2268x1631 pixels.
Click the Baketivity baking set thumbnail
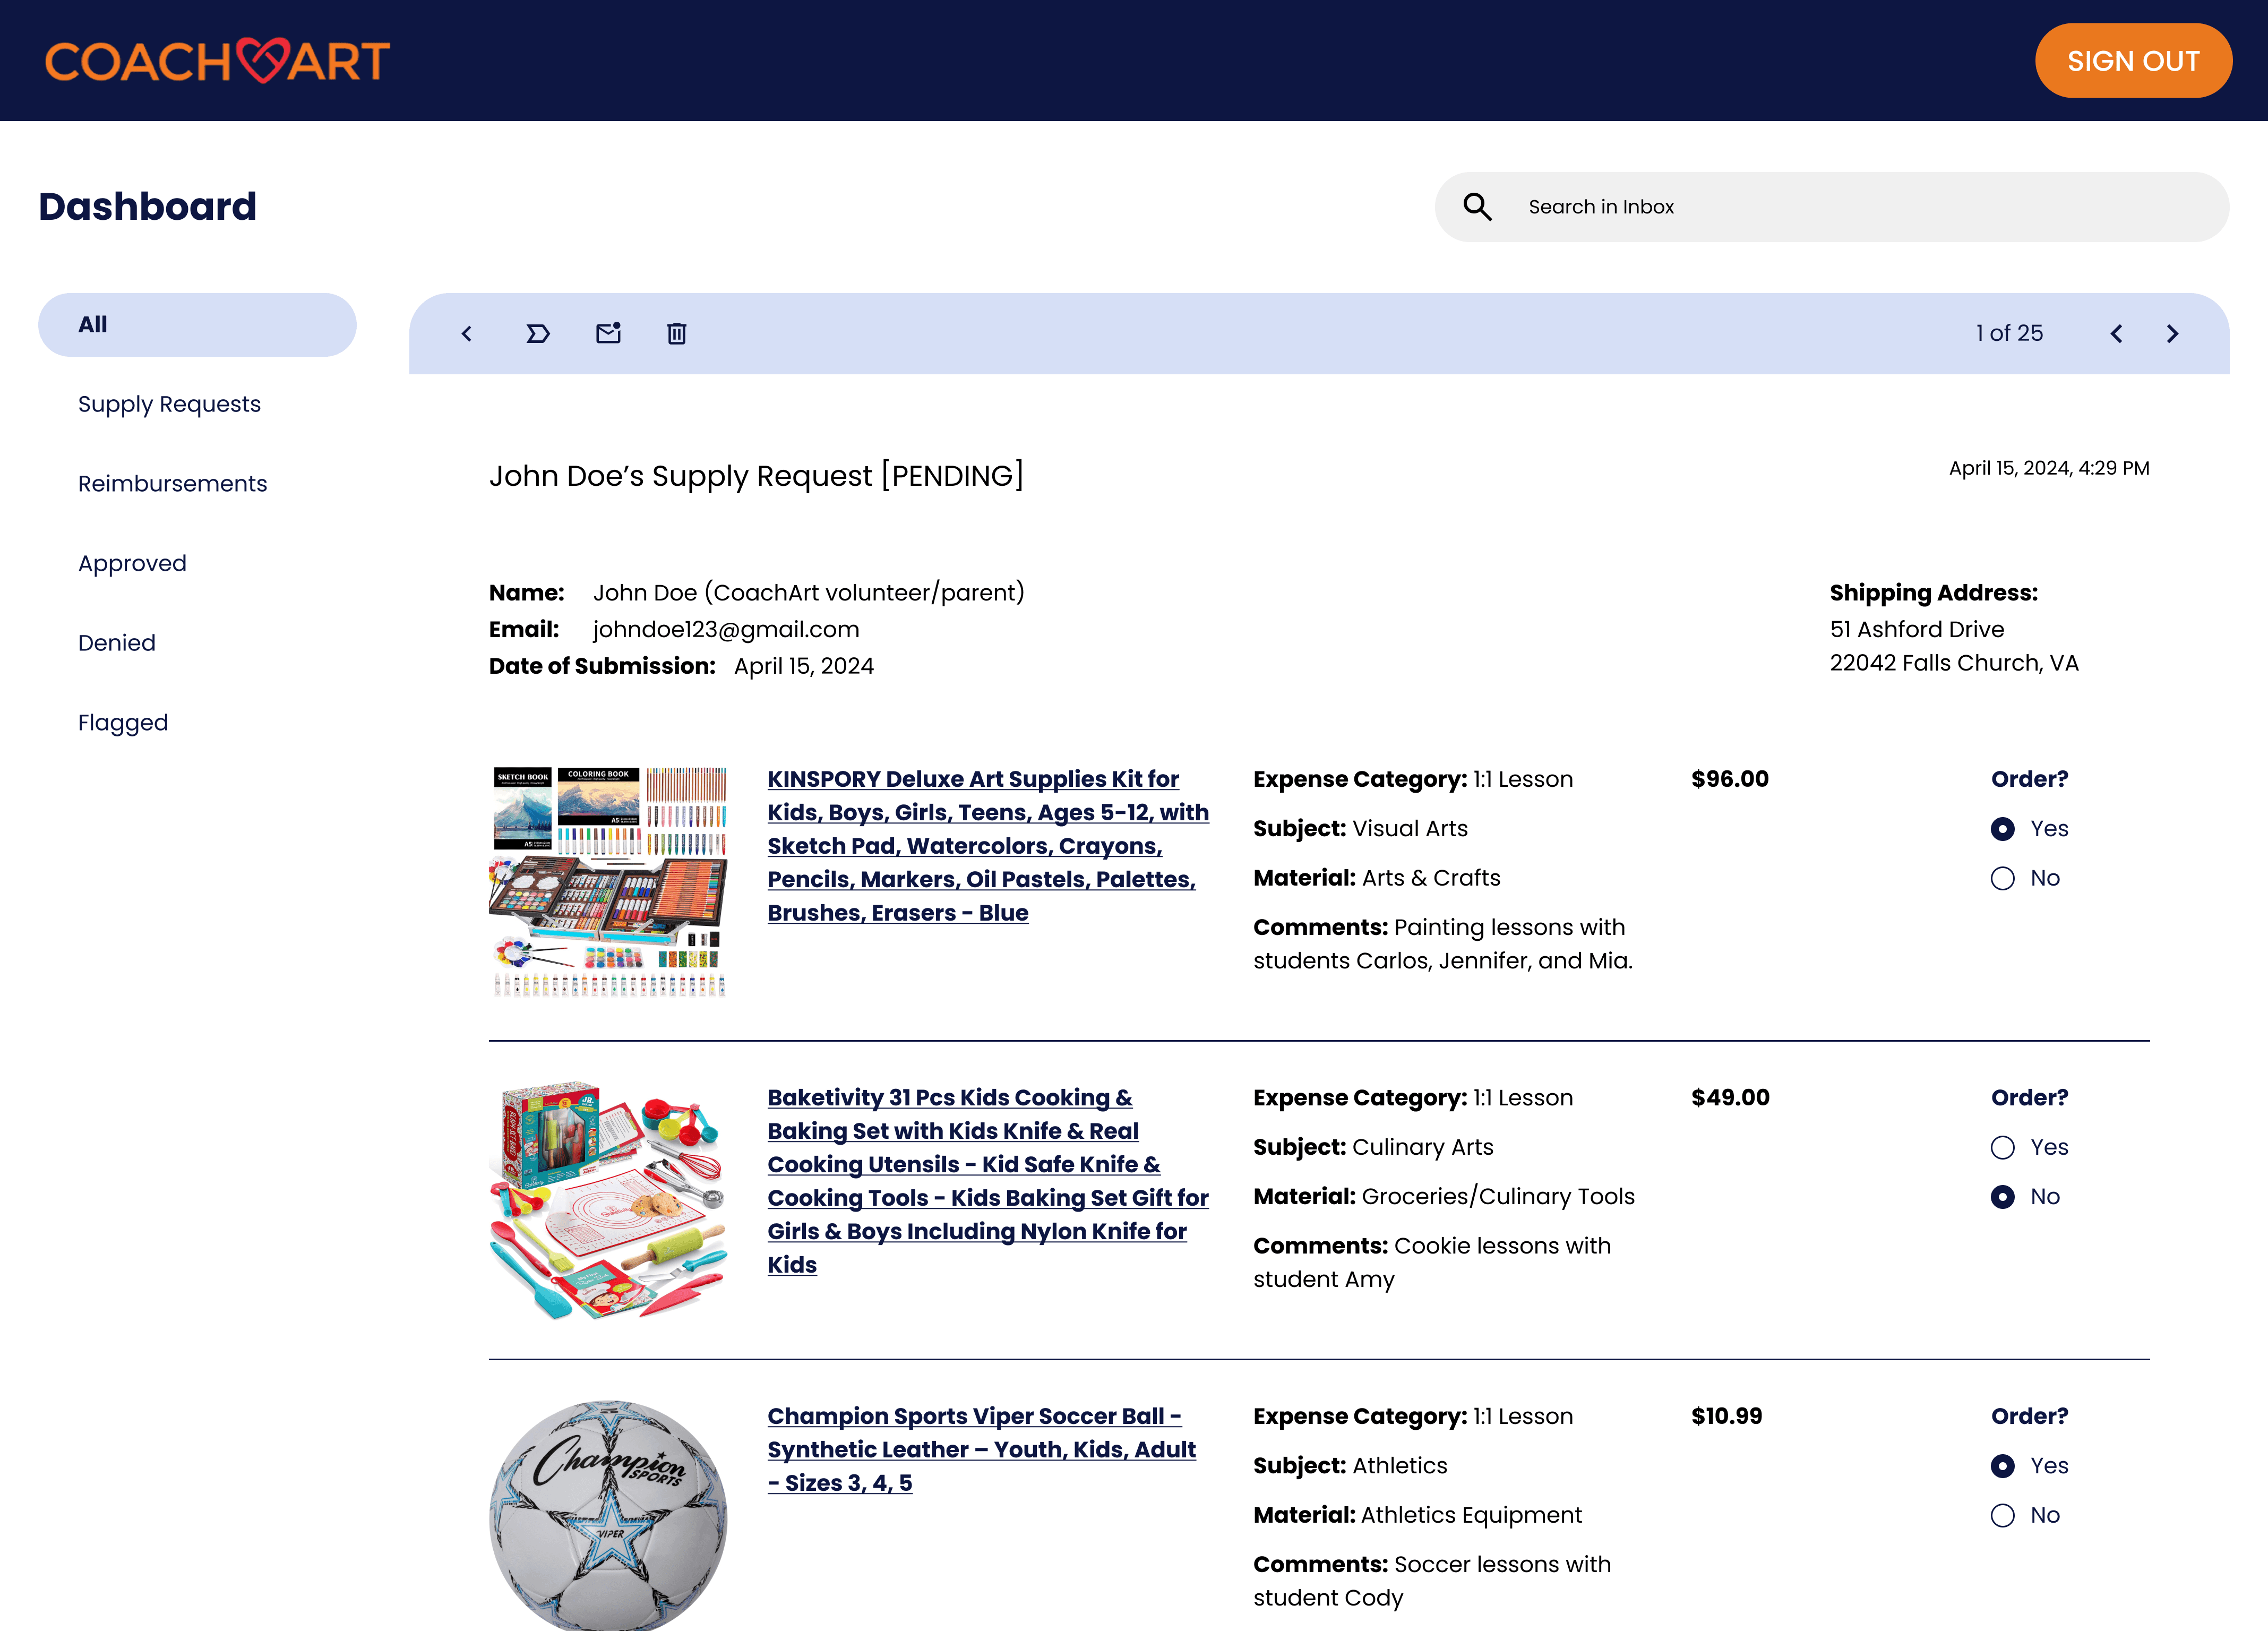pyautogui.click(x=608, y=1199)
